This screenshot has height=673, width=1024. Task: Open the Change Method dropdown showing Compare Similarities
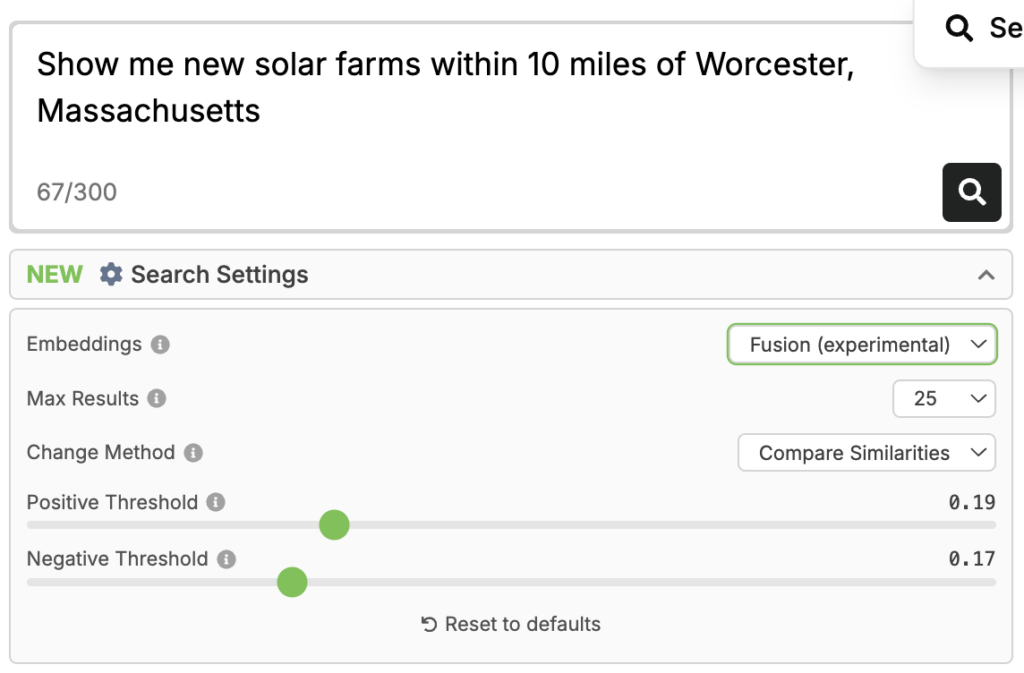tap(866, 453)
